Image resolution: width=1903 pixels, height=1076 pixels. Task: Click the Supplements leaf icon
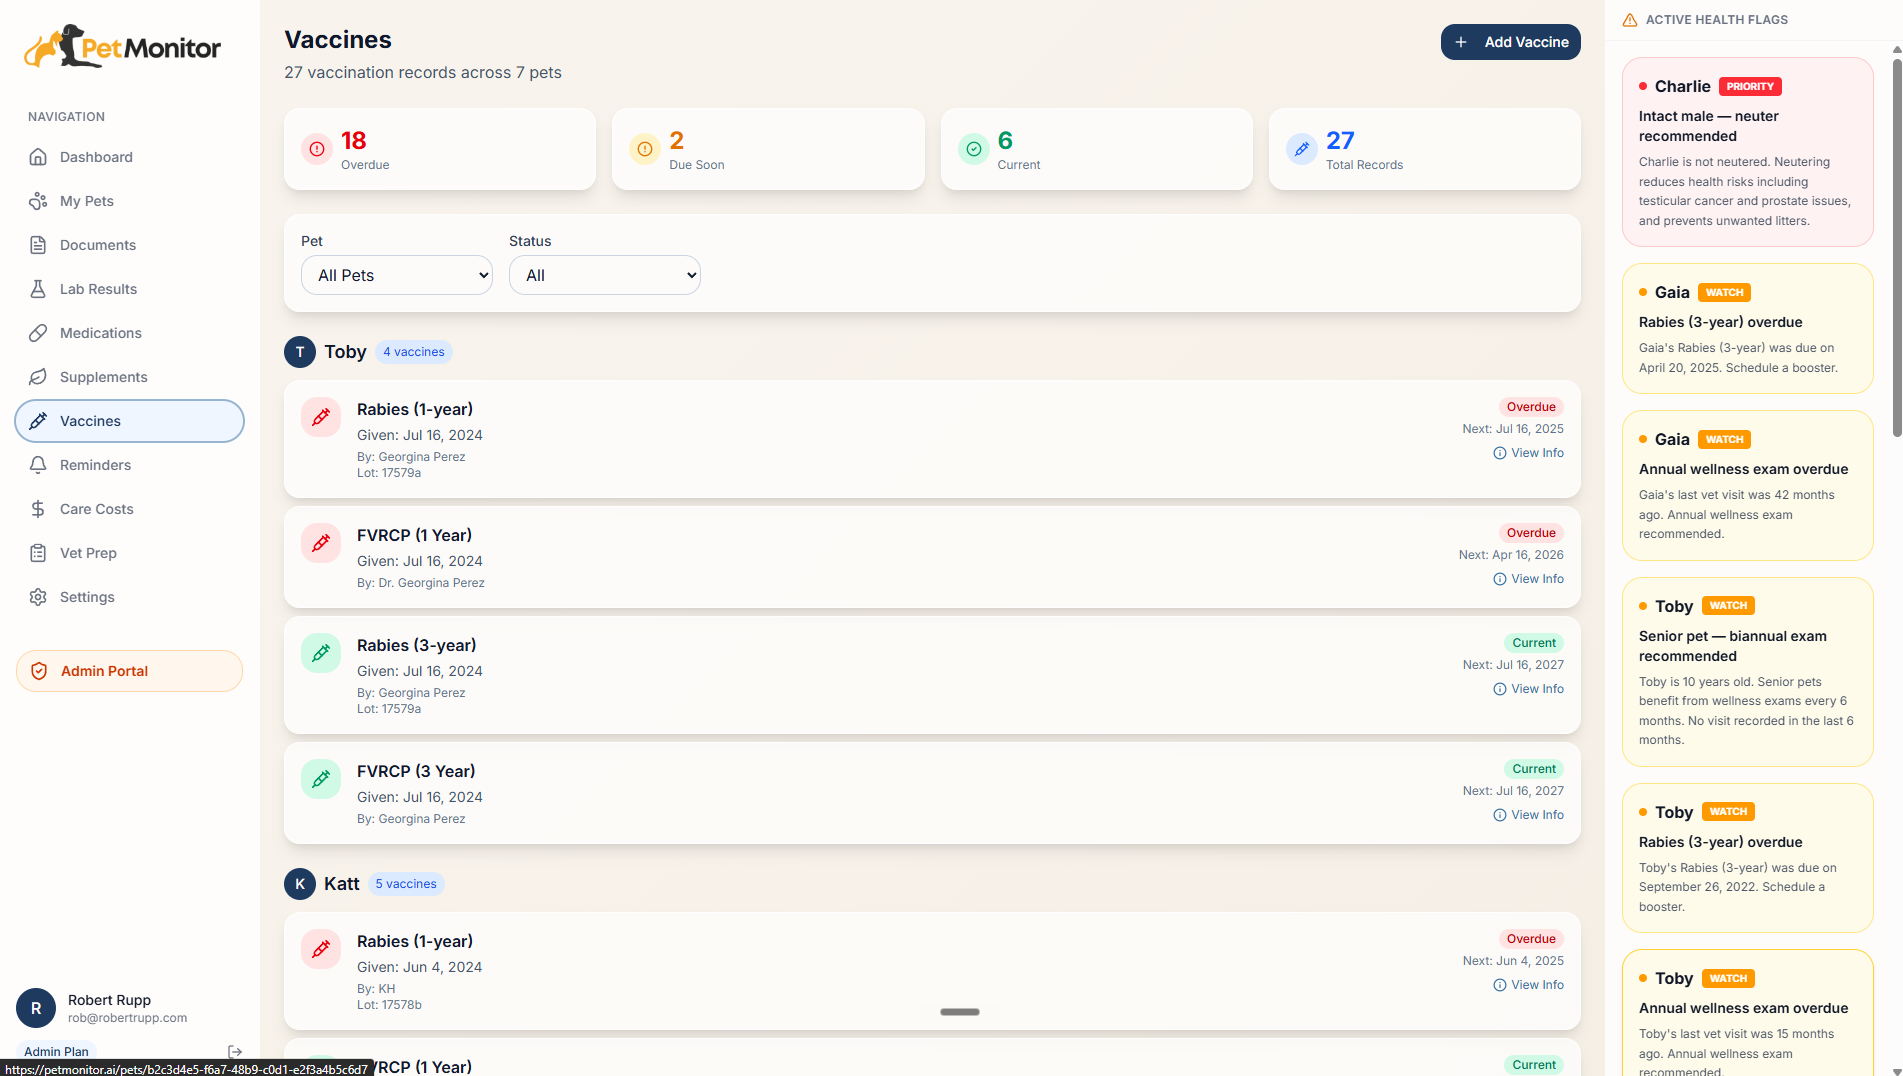click(x=38, y=377)
